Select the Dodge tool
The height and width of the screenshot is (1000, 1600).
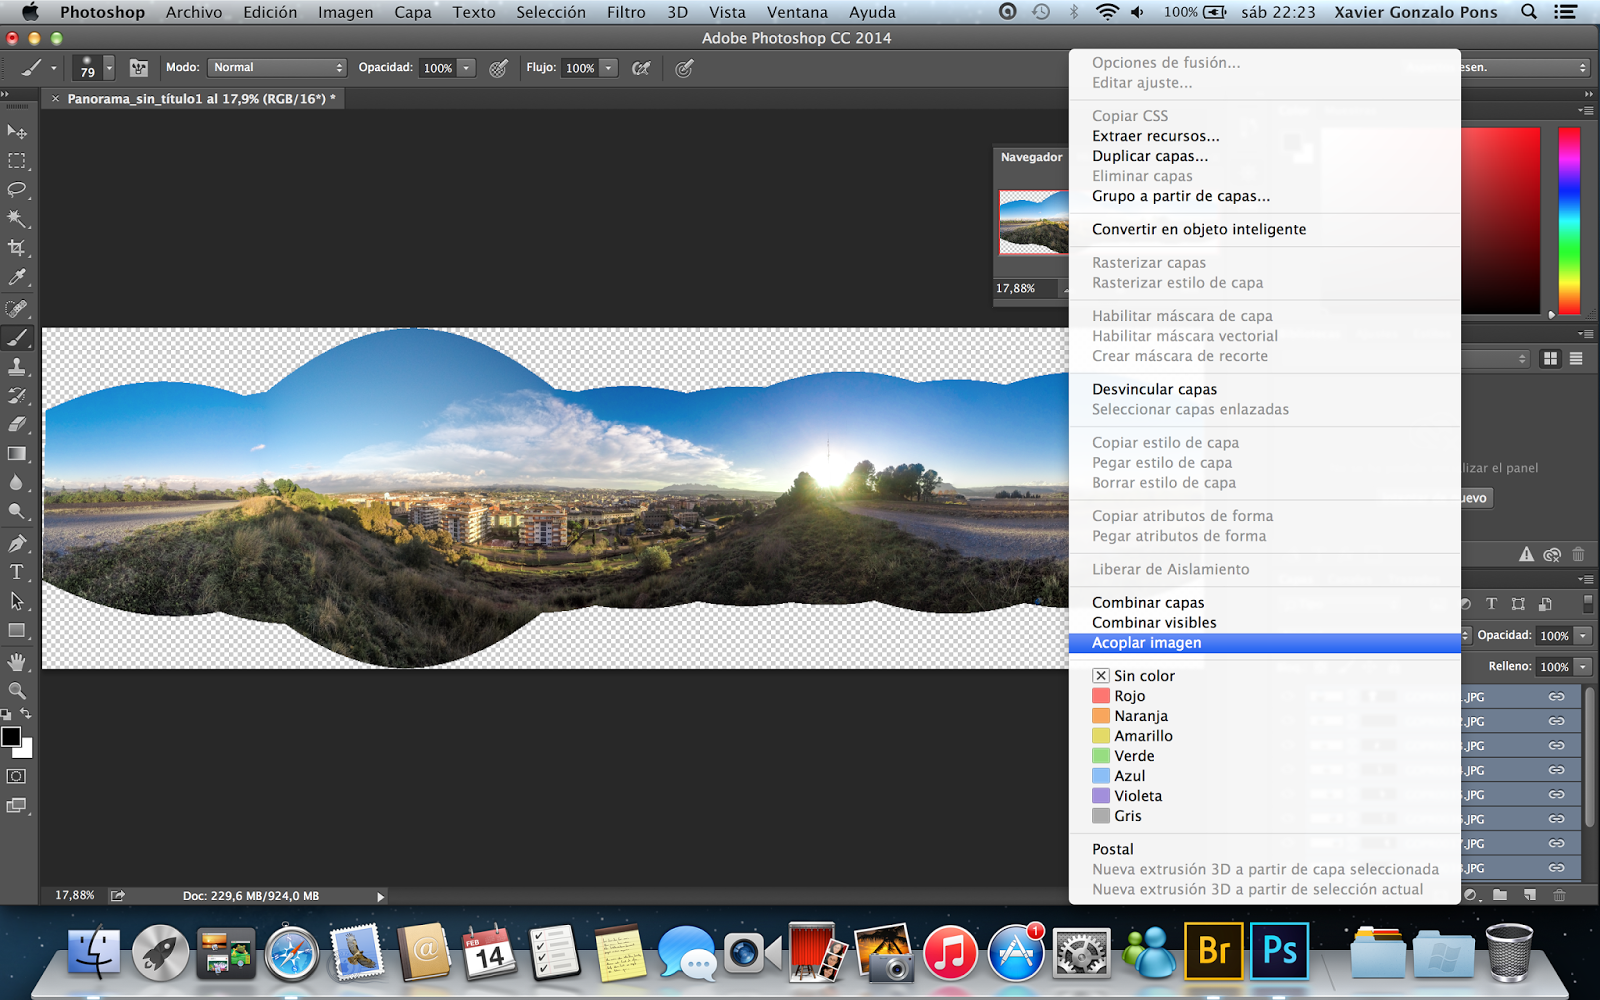[17, 511]
